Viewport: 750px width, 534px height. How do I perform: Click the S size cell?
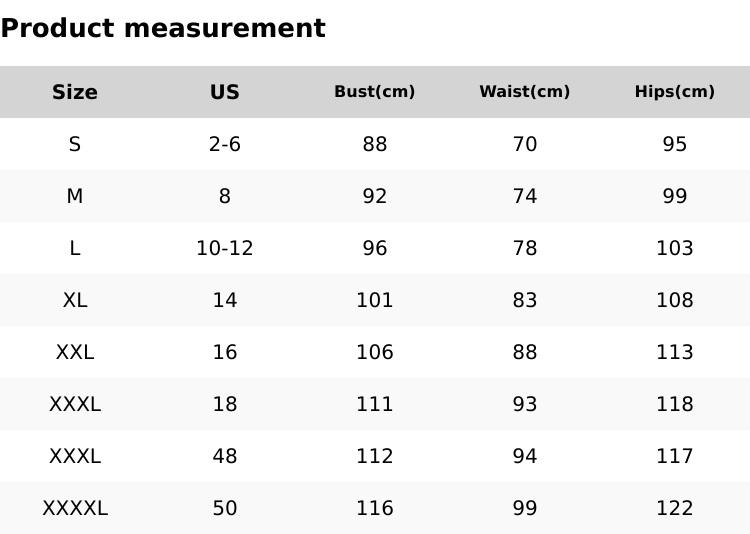point(75,144)
